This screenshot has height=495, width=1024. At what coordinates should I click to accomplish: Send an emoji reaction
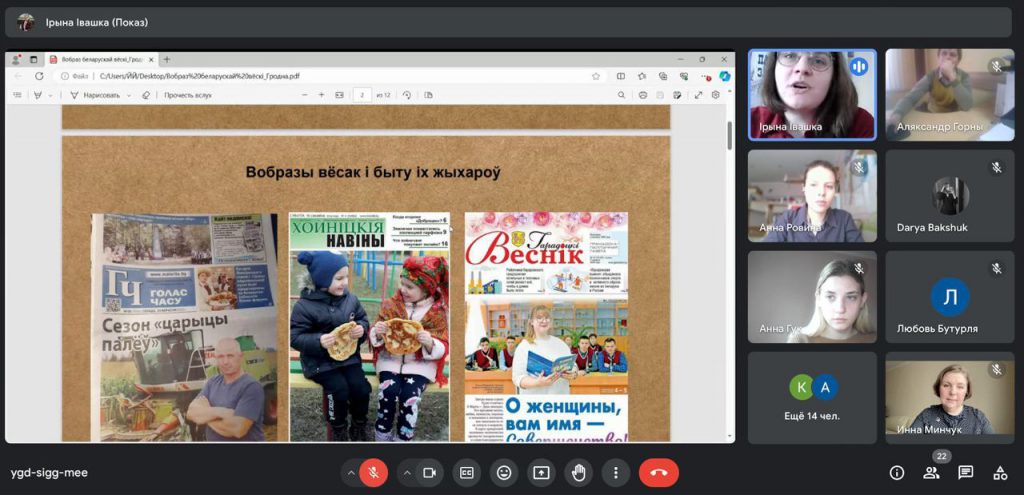504,472
